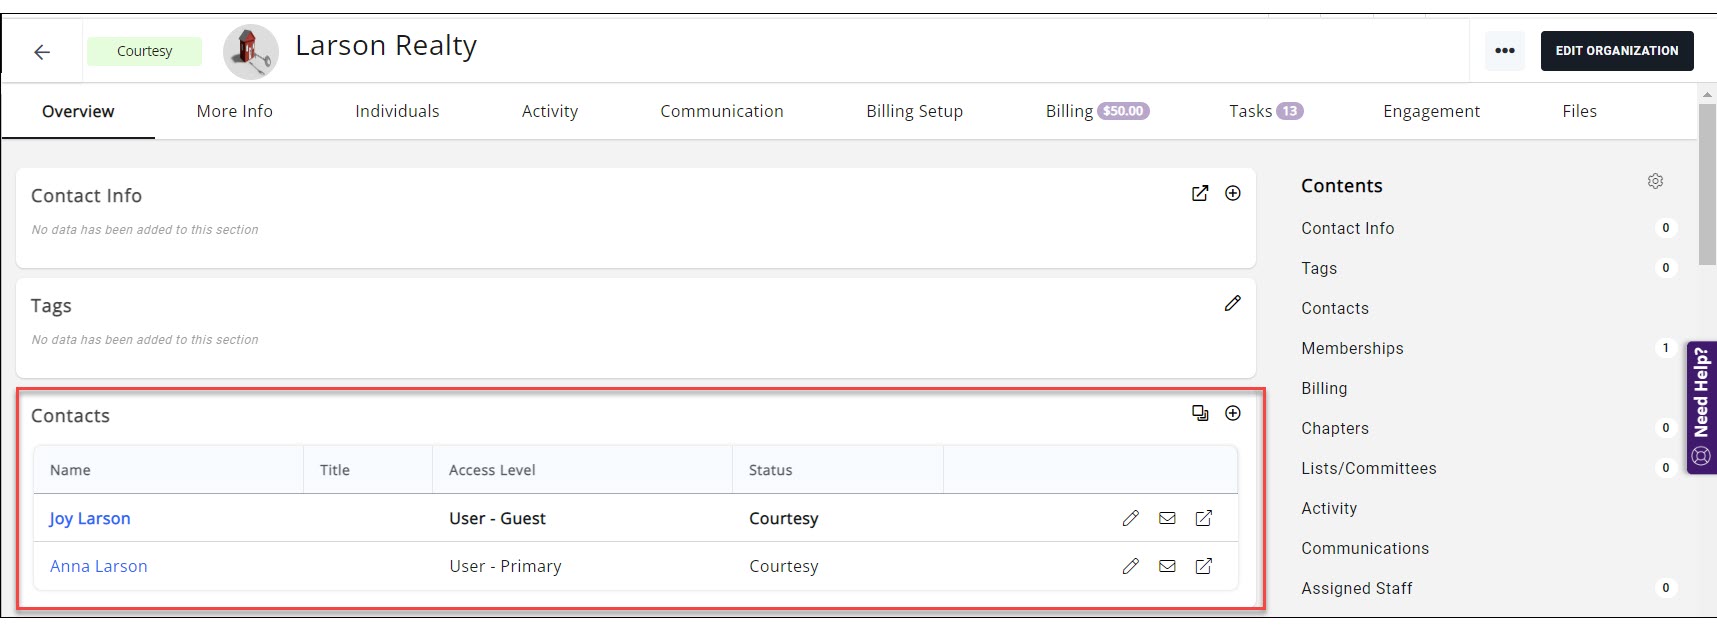Open Joy Larson's record in new window
The width and height of the screenshot is (1717, 640).
pyautogui.click(x=1204, y=518)
